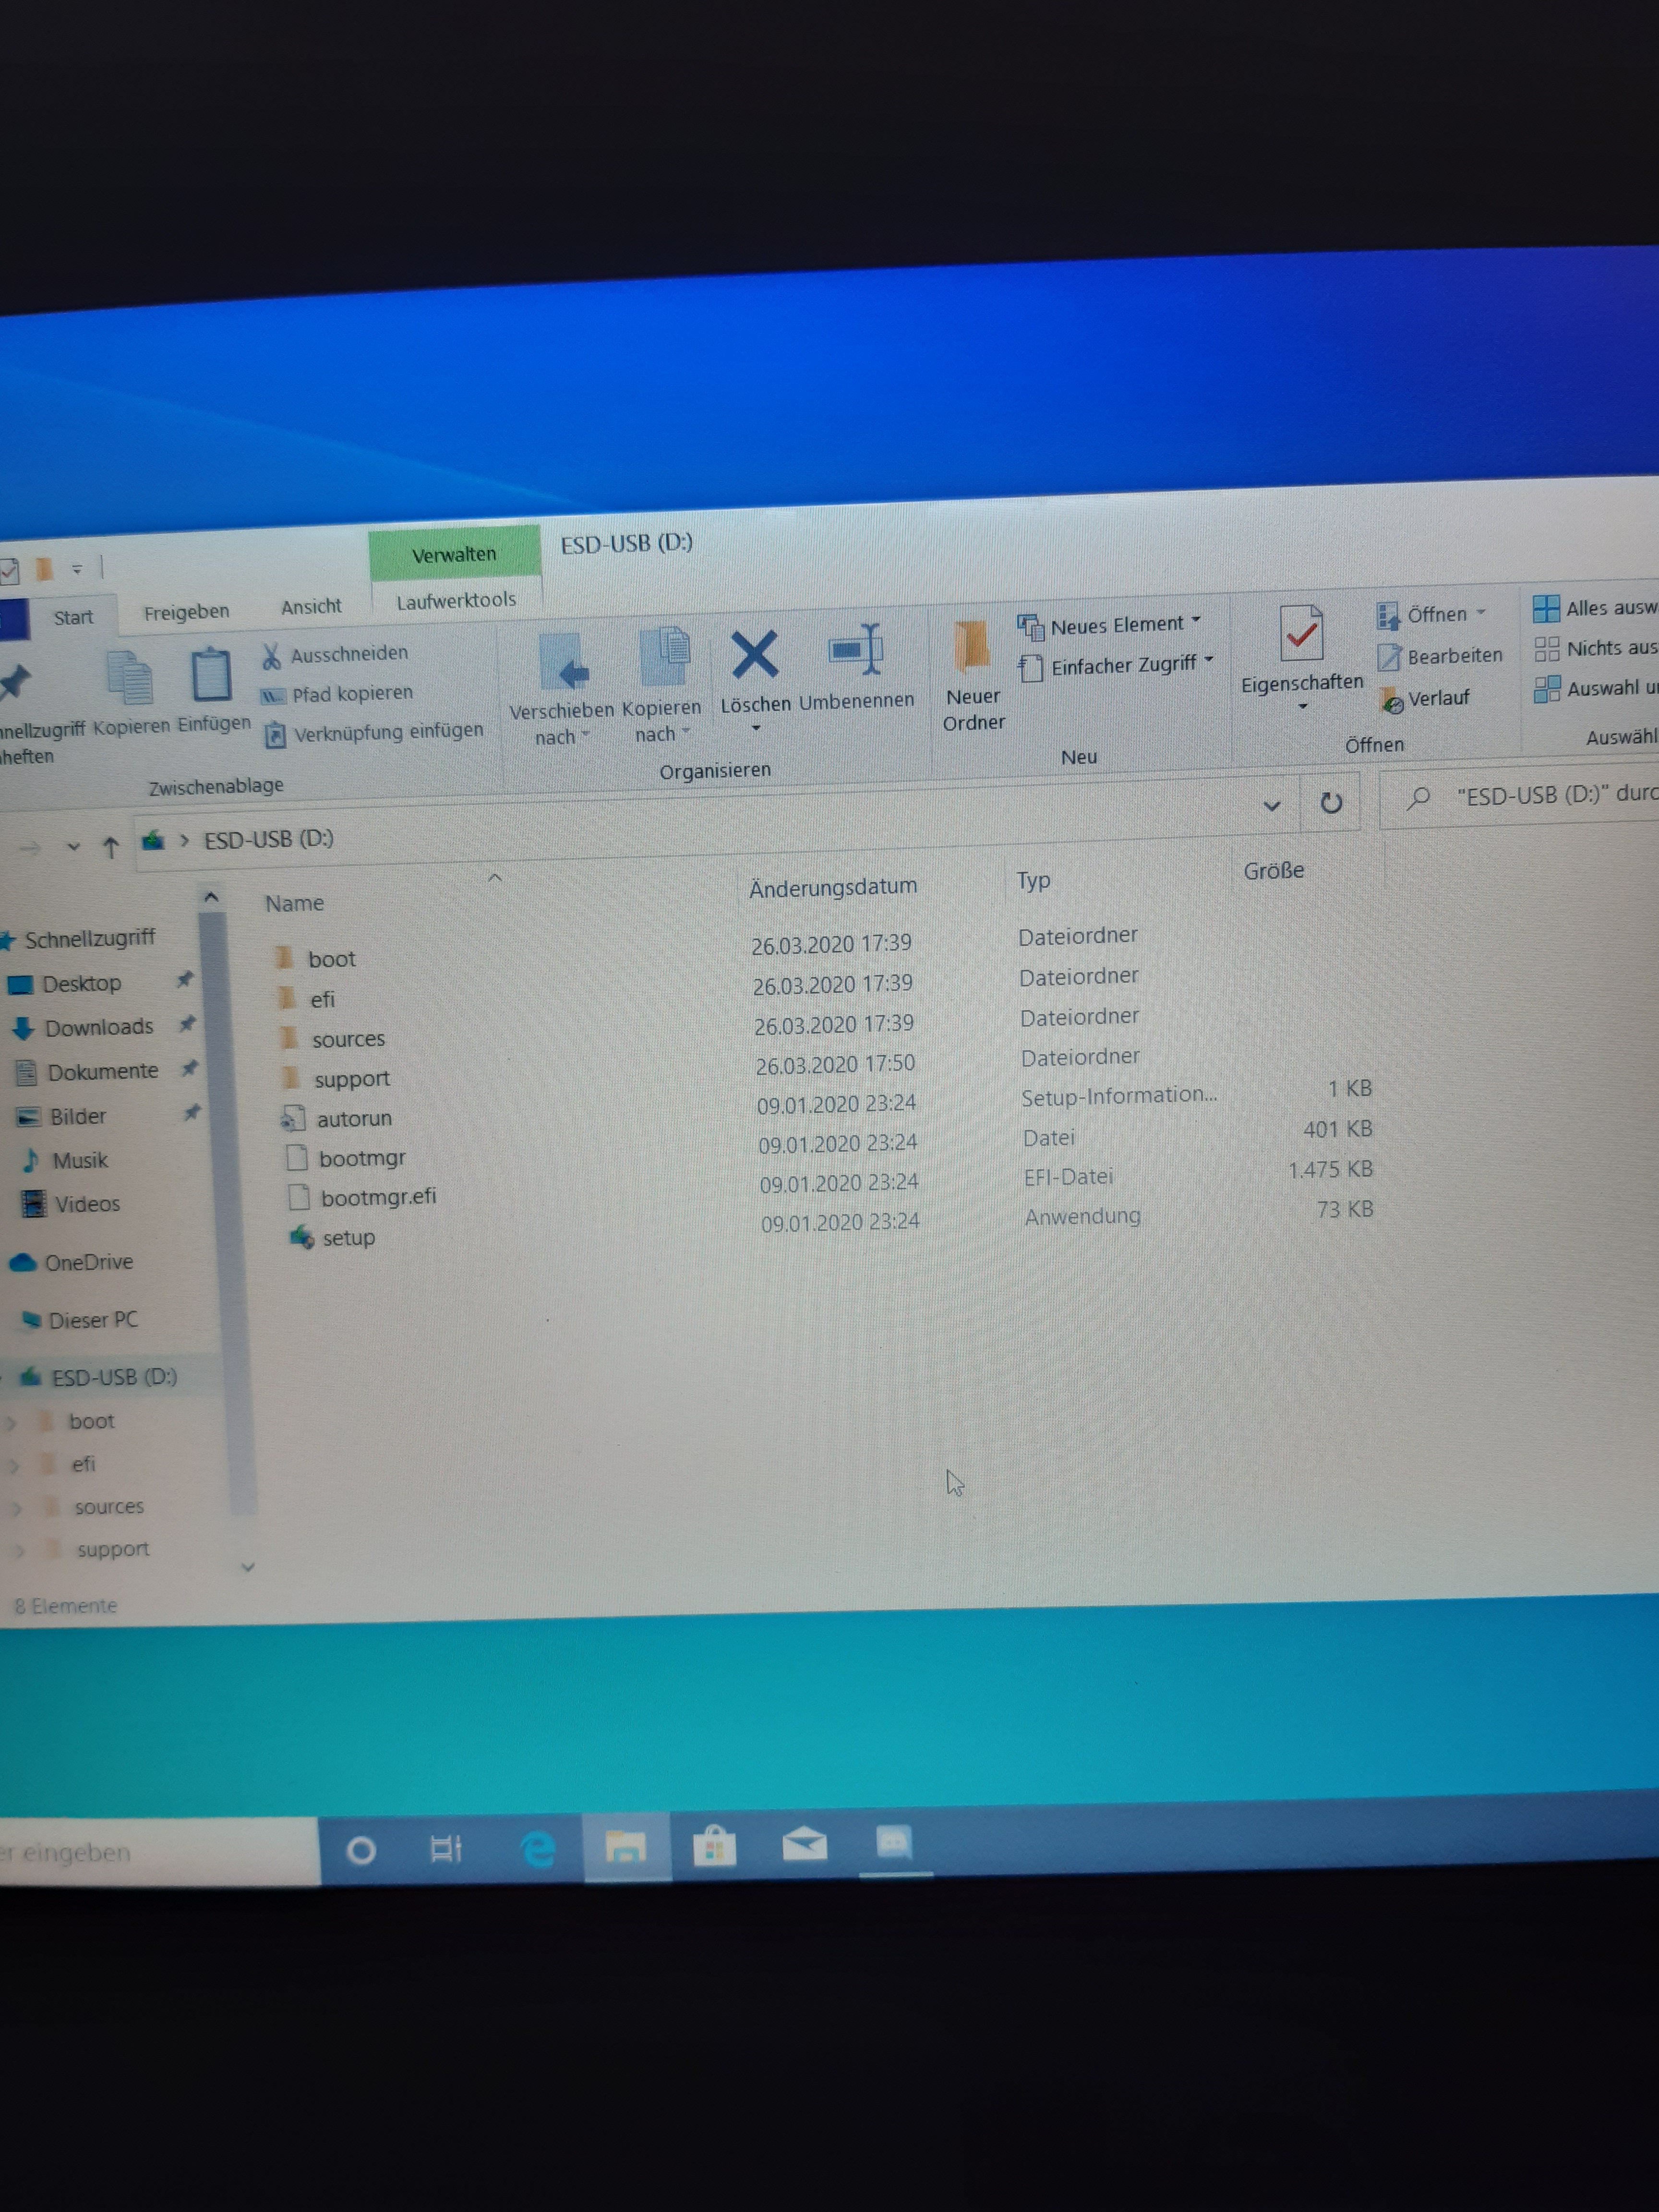This screenshot has width=1659, height=2212.
Task: Click the Neuer Ordner folder icon
Action: click(971, 646)
